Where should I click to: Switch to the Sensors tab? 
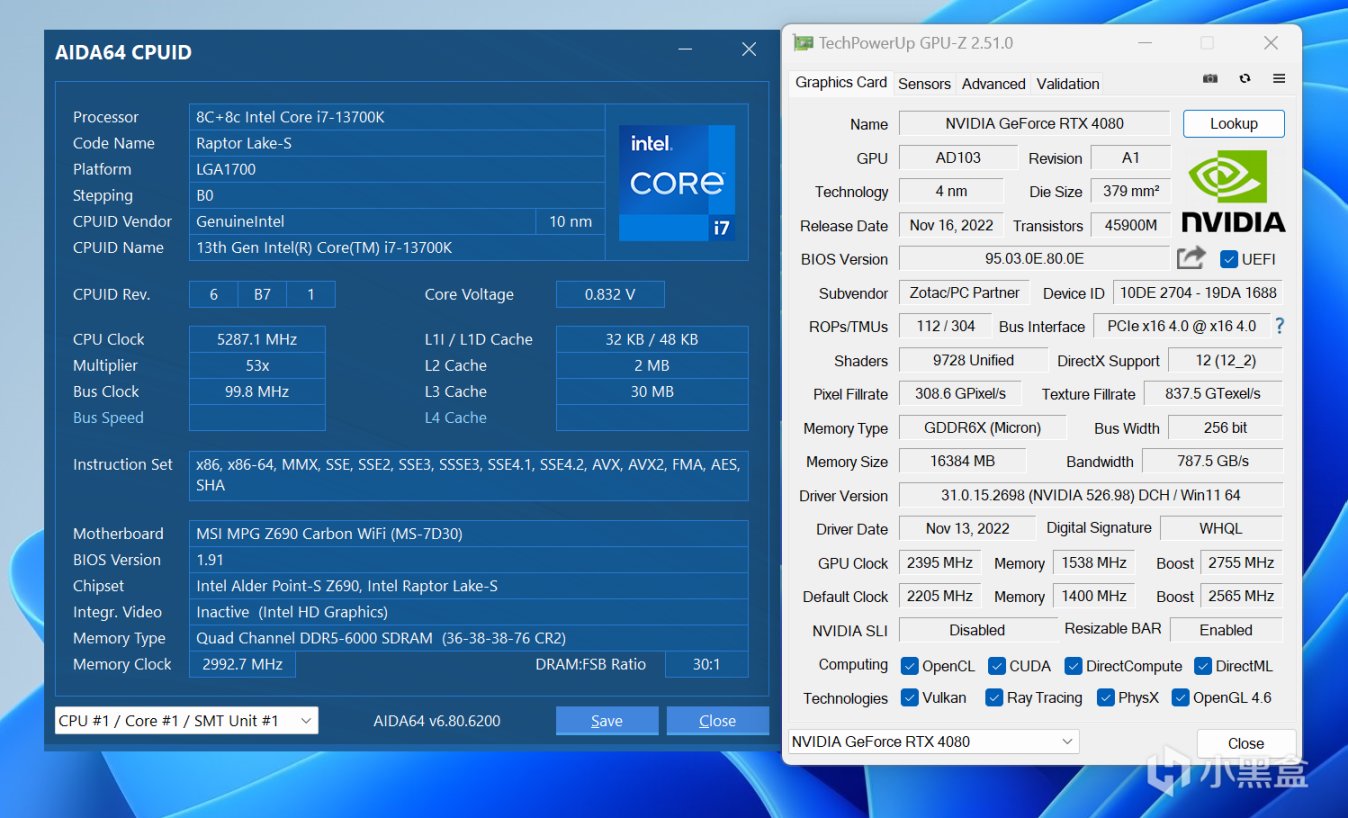point(924,84)
